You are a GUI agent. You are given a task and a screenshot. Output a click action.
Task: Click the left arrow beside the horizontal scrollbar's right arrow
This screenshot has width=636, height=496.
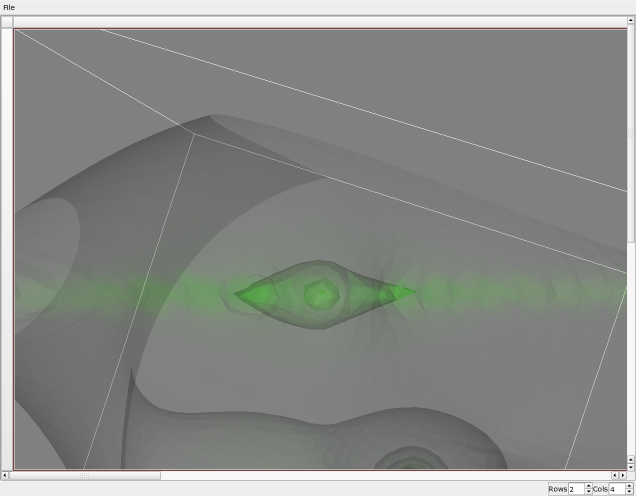(x=615, y=475)
